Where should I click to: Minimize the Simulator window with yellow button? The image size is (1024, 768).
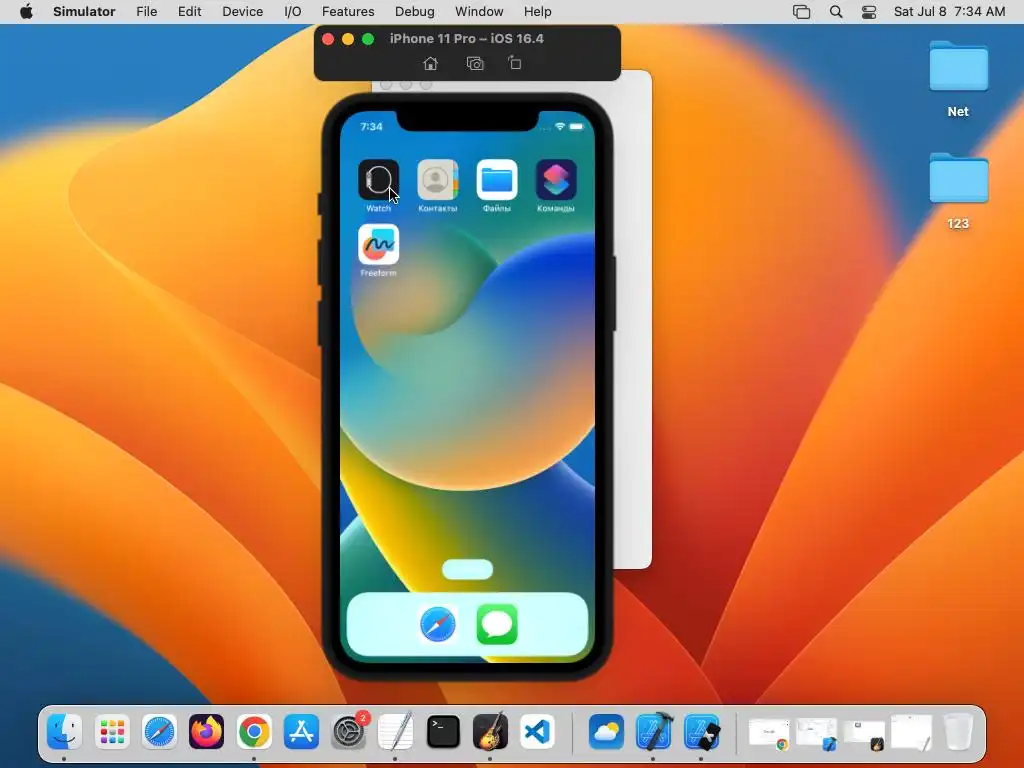click(x=348, y=39)
